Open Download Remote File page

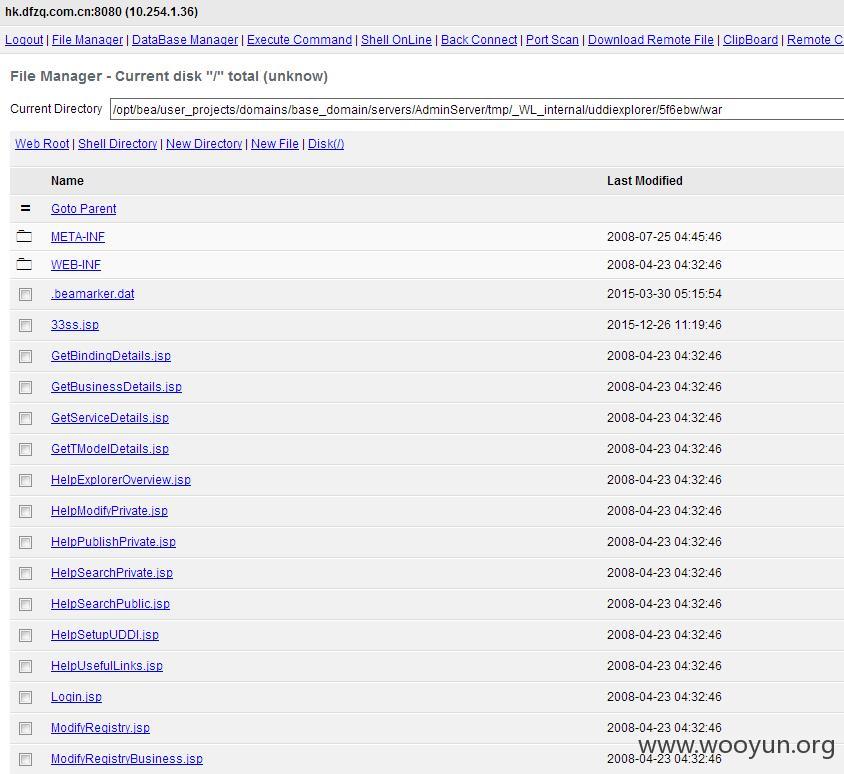coord(651,40)
